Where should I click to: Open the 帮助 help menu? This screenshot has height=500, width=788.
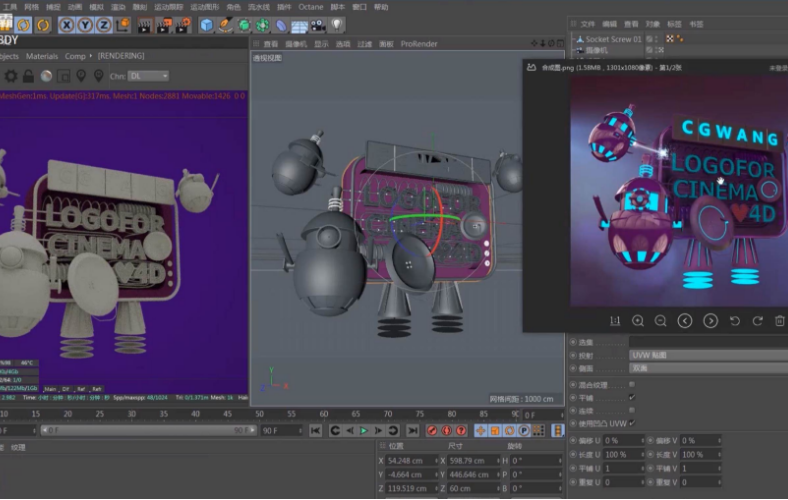click(x=381, y=7)
